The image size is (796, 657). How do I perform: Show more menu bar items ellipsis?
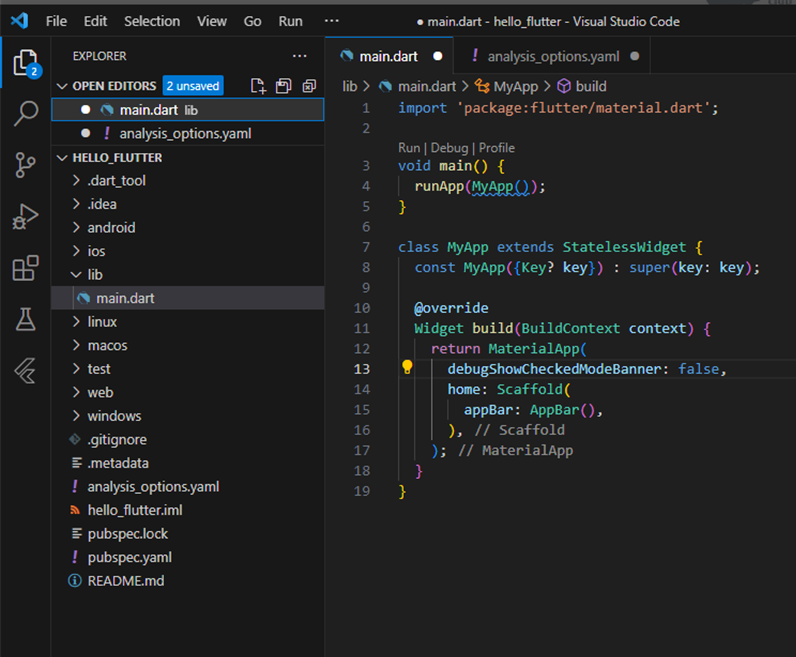pyautogui.click(x=331, y=21)
